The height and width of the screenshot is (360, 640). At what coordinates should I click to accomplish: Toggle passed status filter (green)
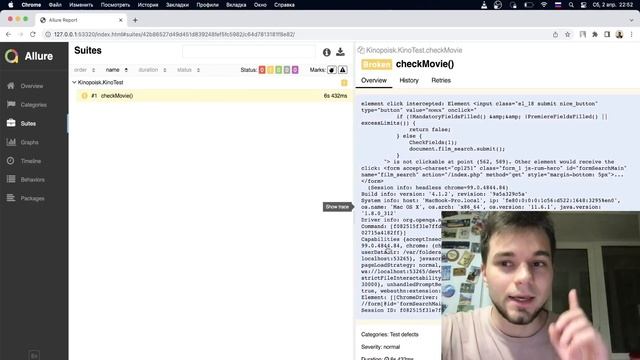click(278, 70)
